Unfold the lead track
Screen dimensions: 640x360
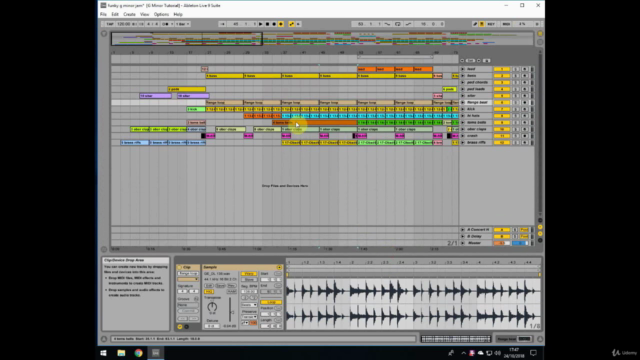463,69
